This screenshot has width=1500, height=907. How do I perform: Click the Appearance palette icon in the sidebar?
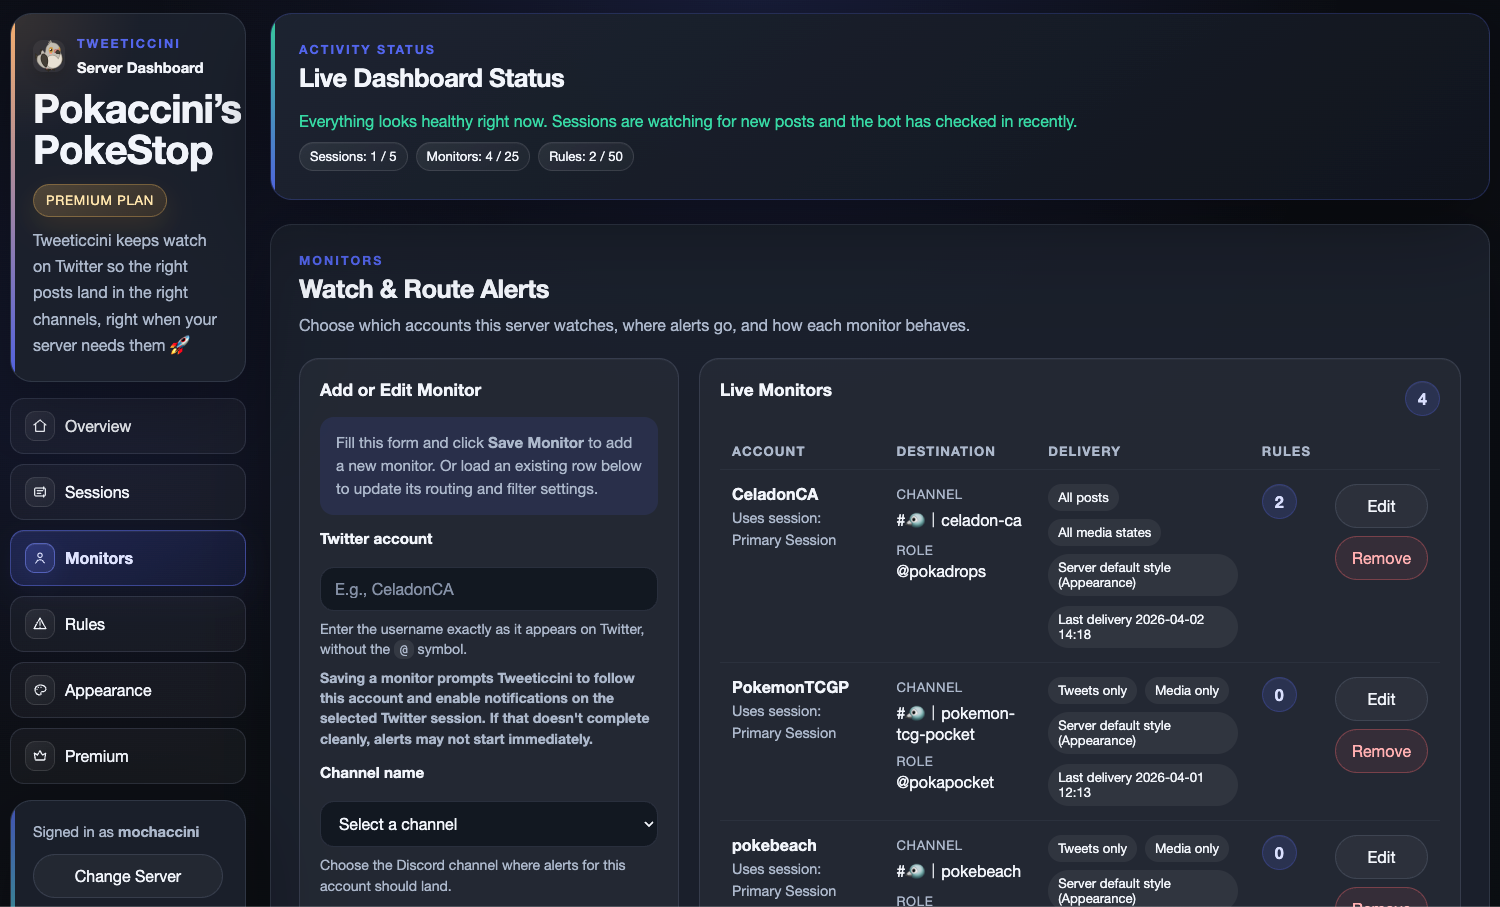40,690
